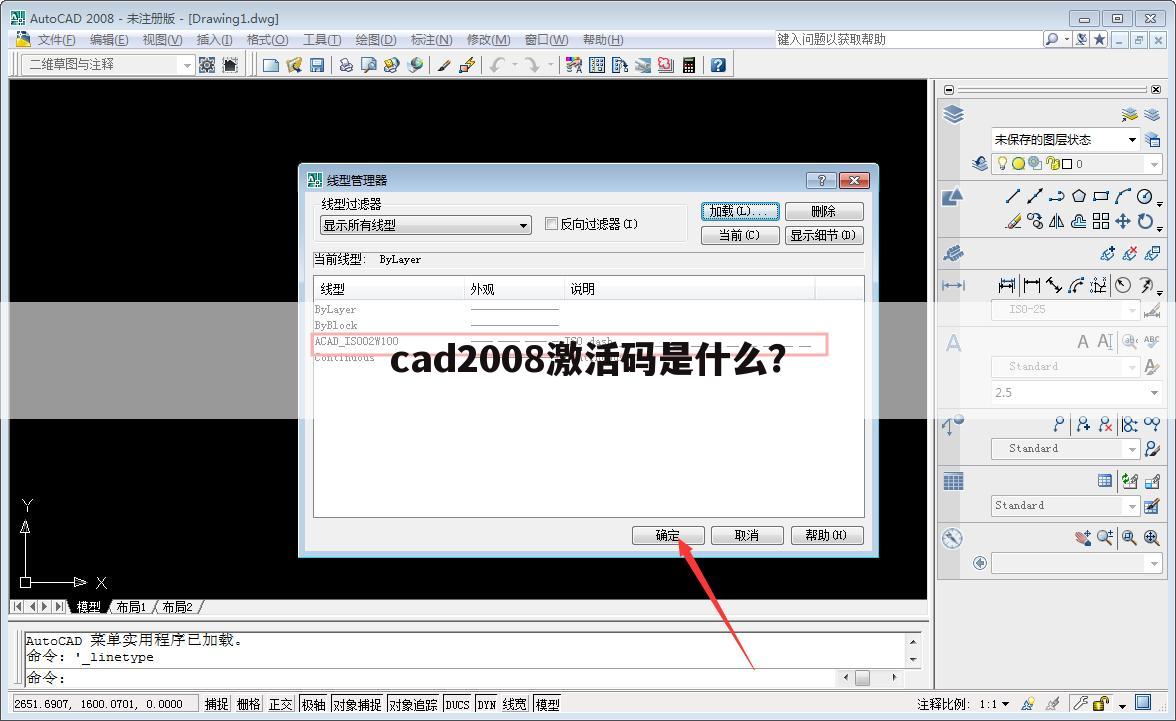Click the 当前(C) button
This screenshot has height=721, width=1176.
(x=740, y=236)
